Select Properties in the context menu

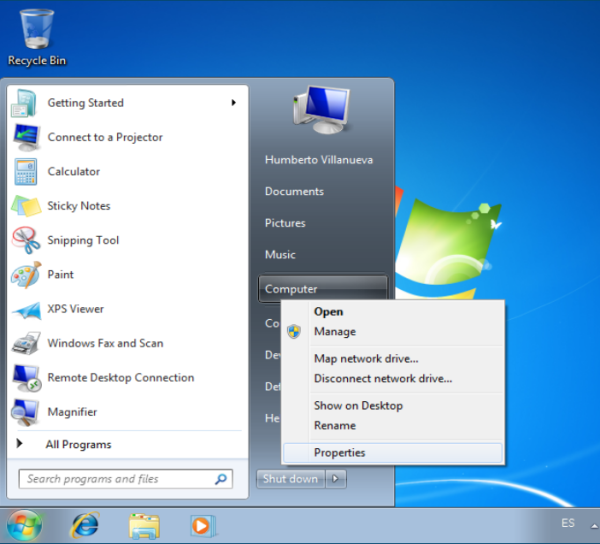point(393,453)
